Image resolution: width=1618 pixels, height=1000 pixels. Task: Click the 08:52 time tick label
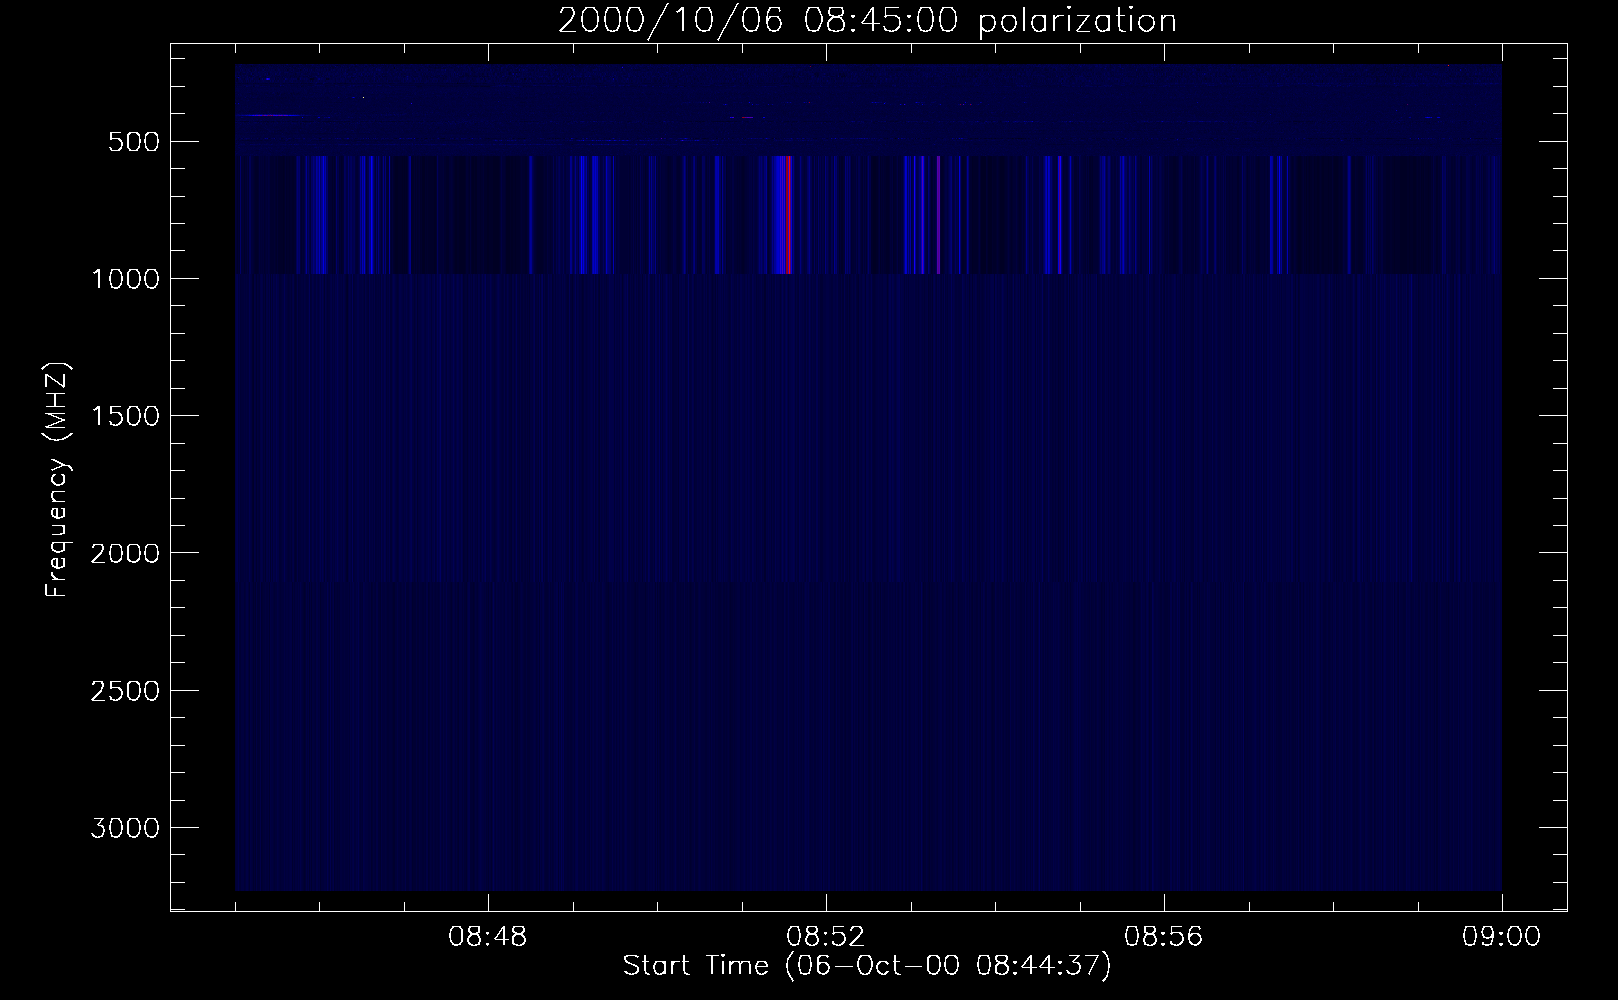coord(826,937)
